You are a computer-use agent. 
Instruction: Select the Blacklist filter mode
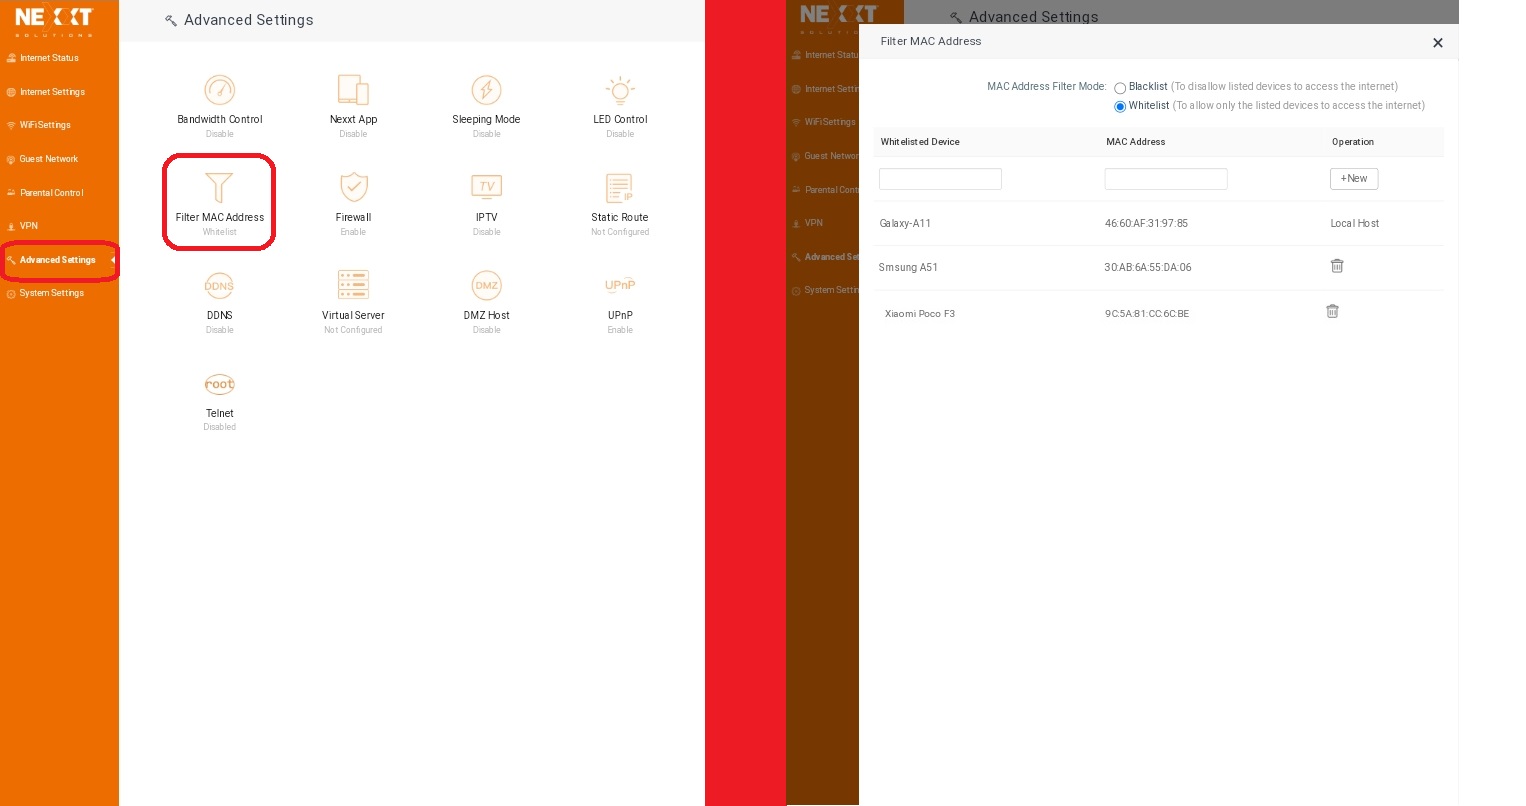[1120, 88]
